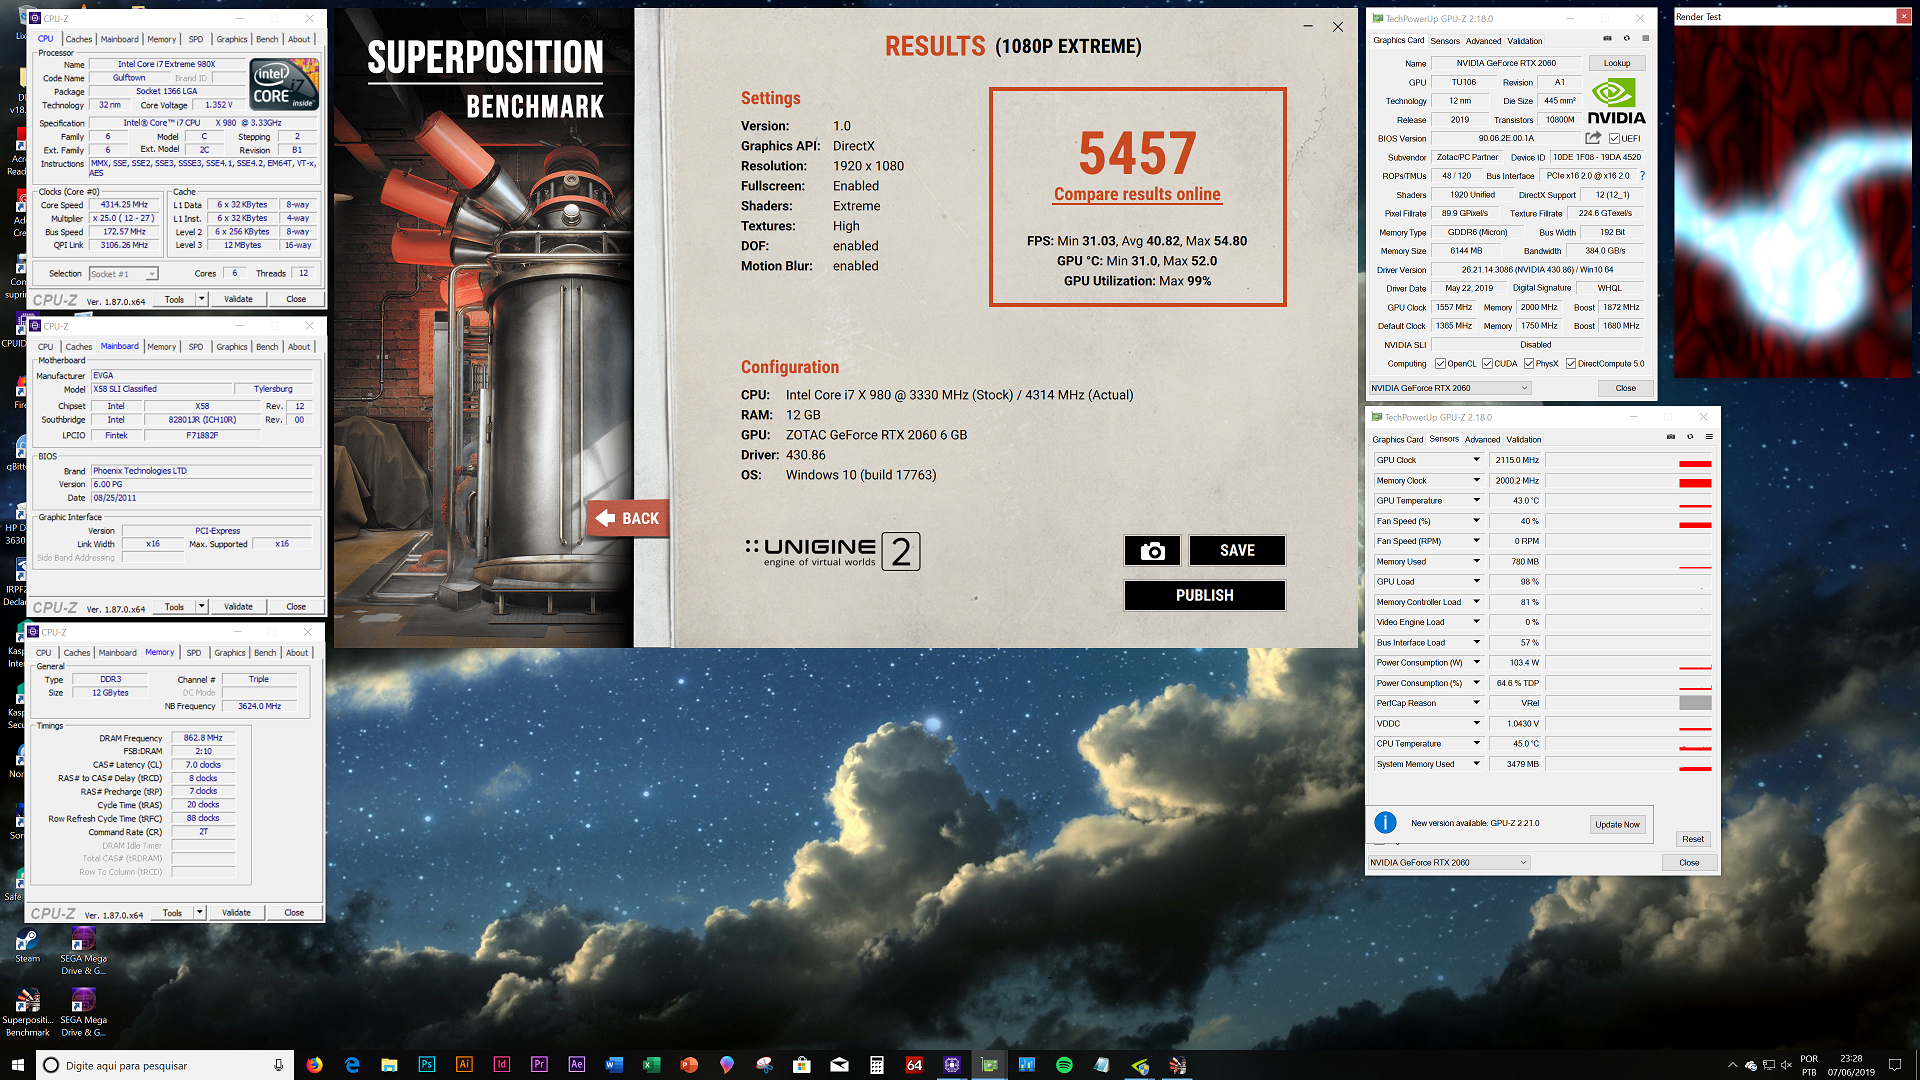Open Validation tab in top GPU-Z window
This screenshot has width=1920, height=1080.
click(x=1524, y=41)
